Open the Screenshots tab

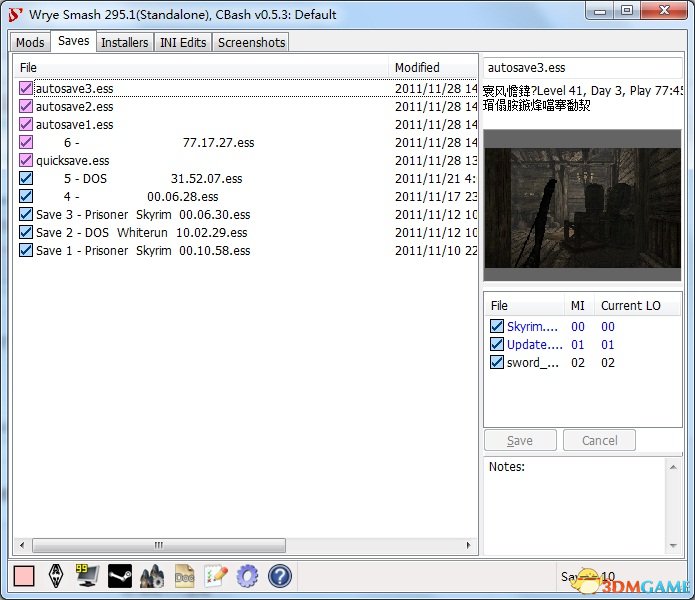pos(251,43)
